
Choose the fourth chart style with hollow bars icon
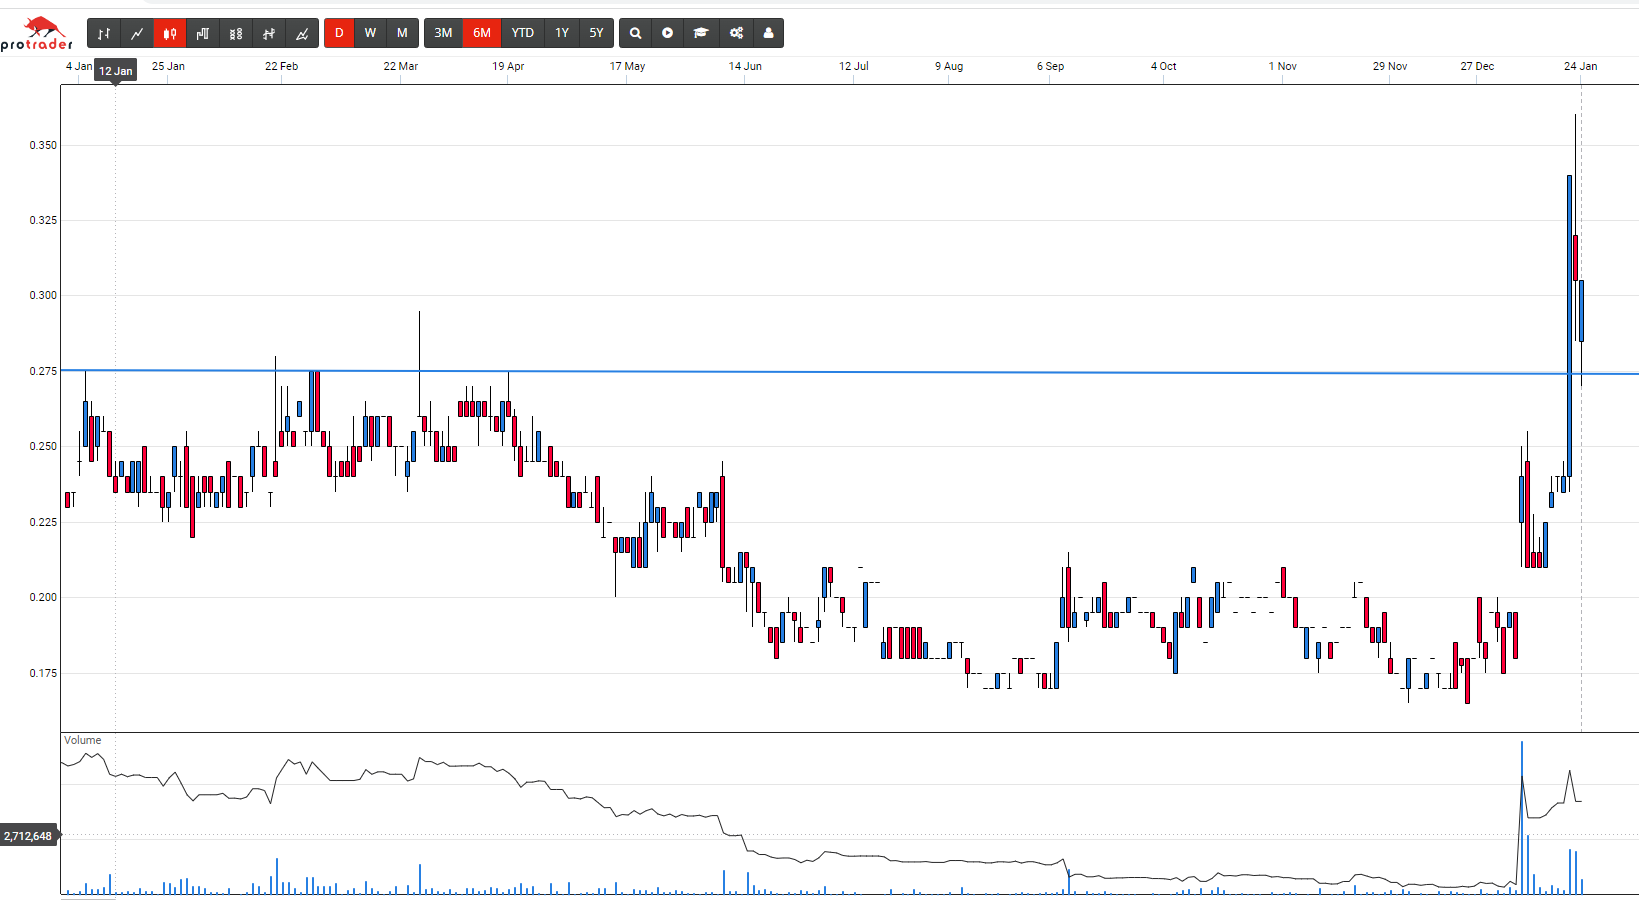click(203, 33)
